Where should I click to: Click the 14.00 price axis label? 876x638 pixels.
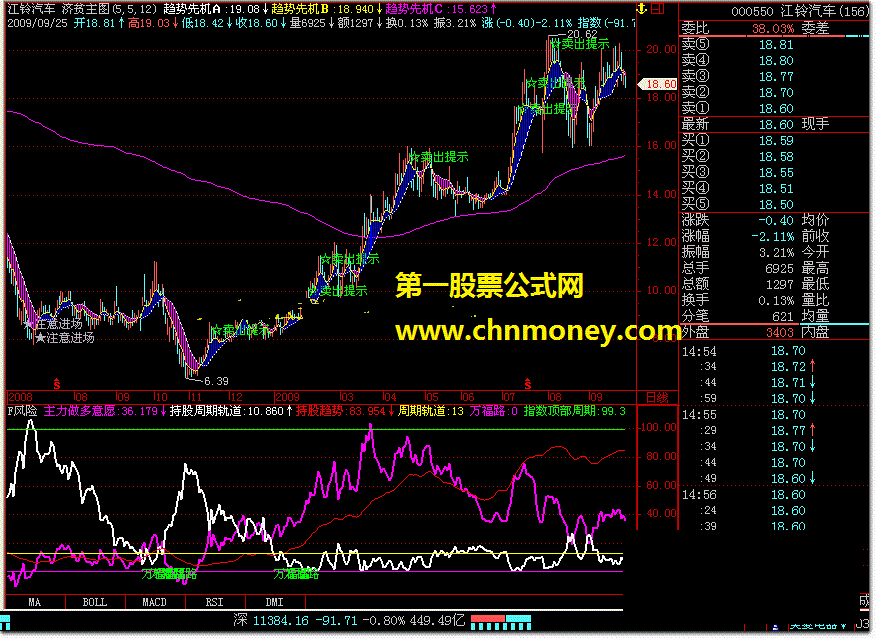click(661, 194)
